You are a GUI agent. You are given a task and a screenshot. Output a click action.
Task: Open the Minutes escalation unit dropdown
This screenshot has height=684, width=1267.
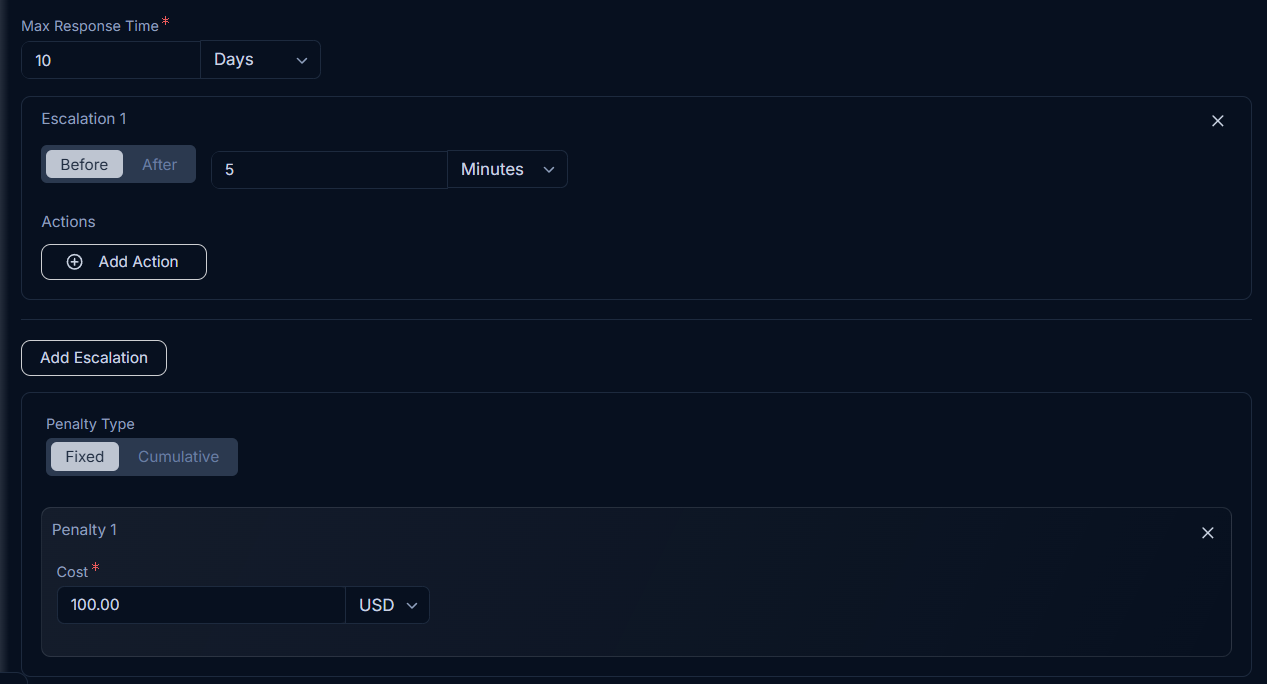[x=508, y=169]
